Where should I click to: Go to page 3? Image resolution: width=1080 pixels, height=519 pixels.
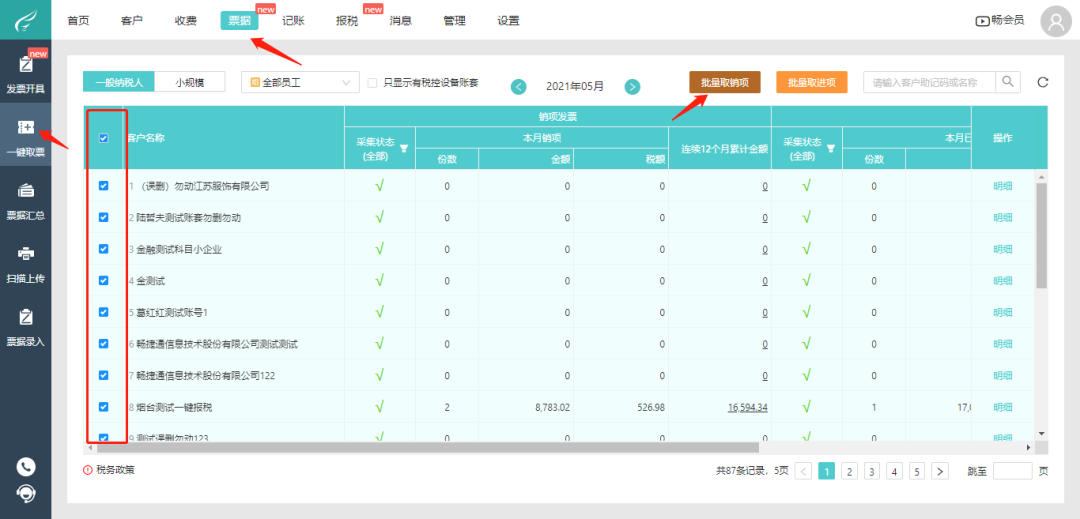coord(872,472)
